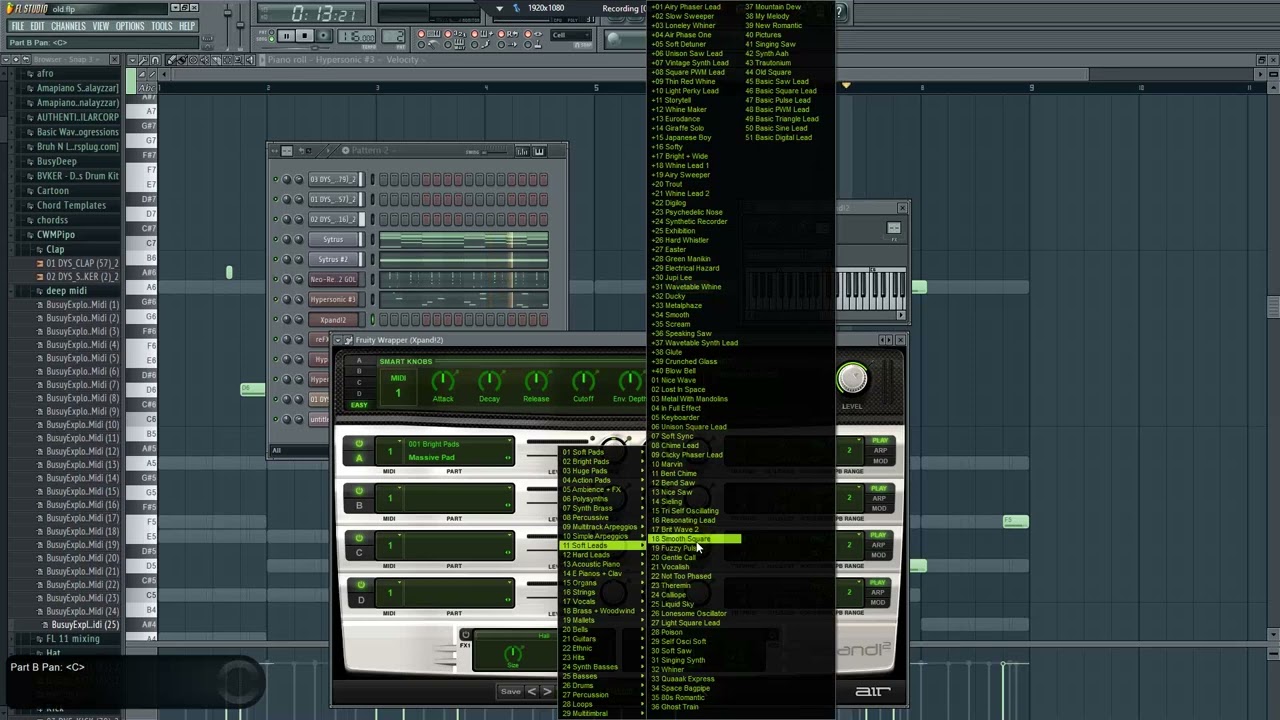Enable MOD for Part B
This screenshot has height=720, width=1280.
[x=880, y=508]
